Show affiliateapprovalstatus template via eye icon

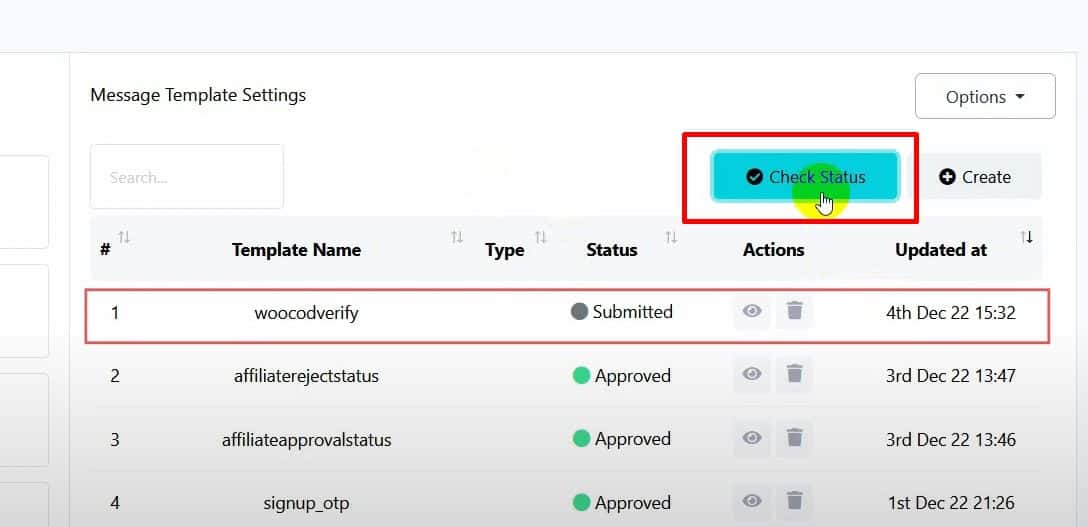pyautogui.click(x=752, y=438)
